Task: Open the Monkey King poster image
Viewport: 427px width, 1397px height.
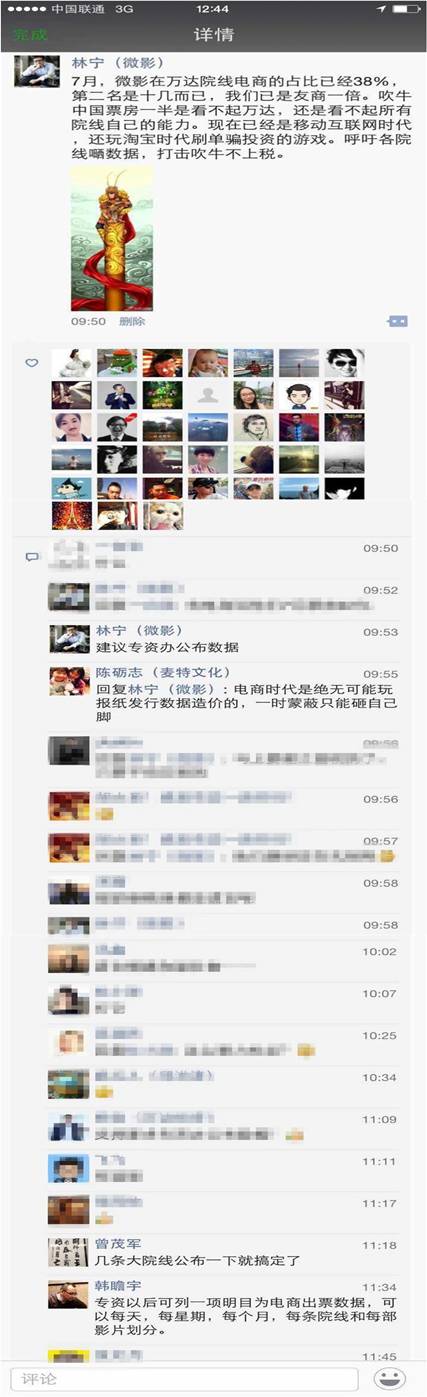Action: pos(112,238)
